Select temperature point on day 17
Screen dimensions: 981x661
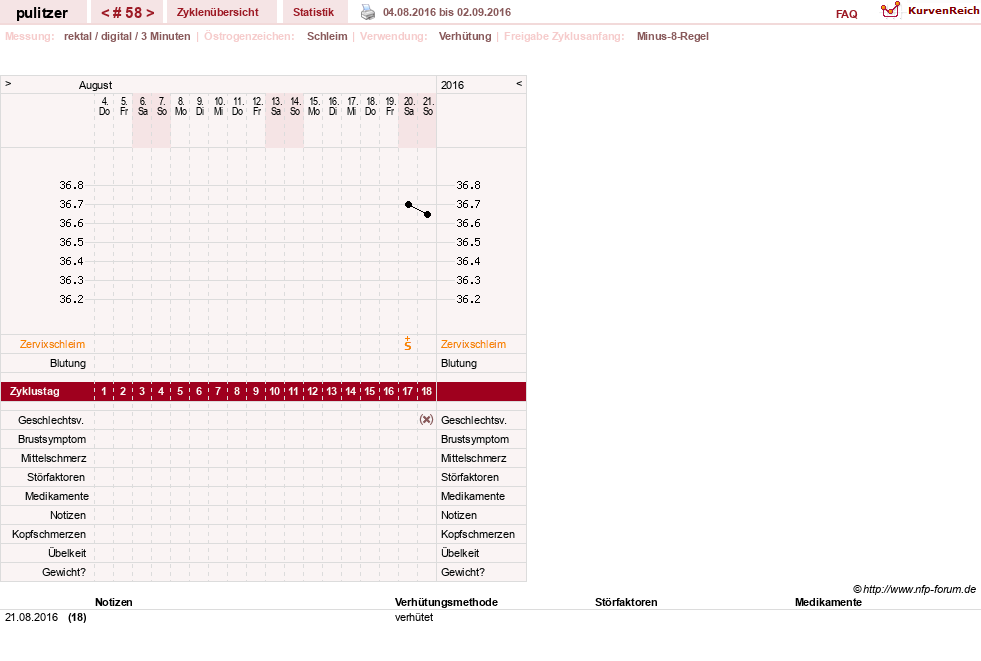408,204
